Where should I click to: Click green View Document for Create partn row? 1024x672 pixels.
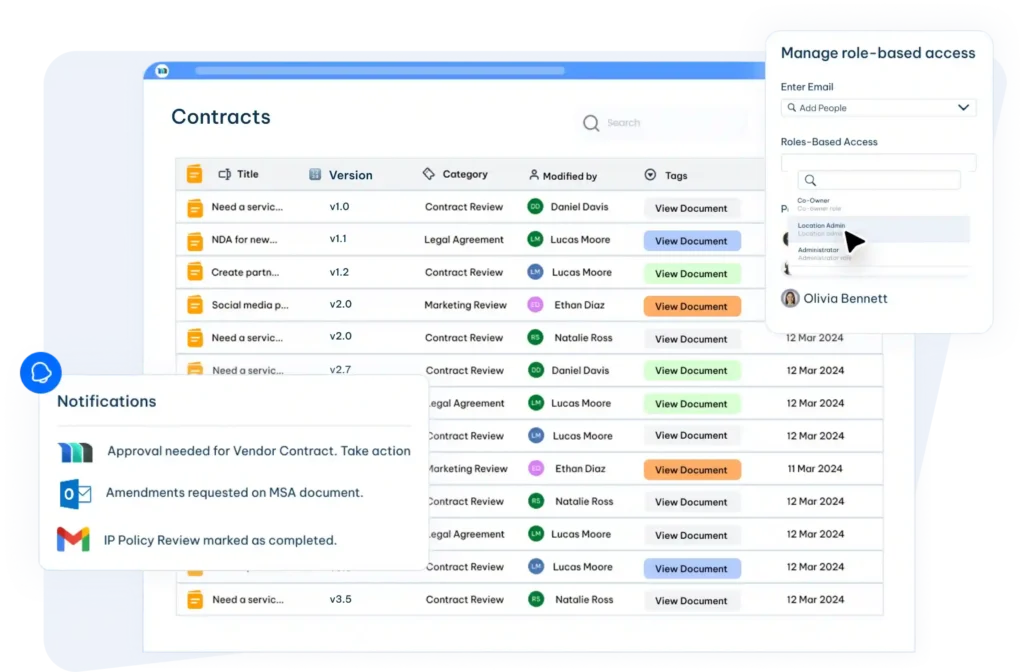point(692,274)
